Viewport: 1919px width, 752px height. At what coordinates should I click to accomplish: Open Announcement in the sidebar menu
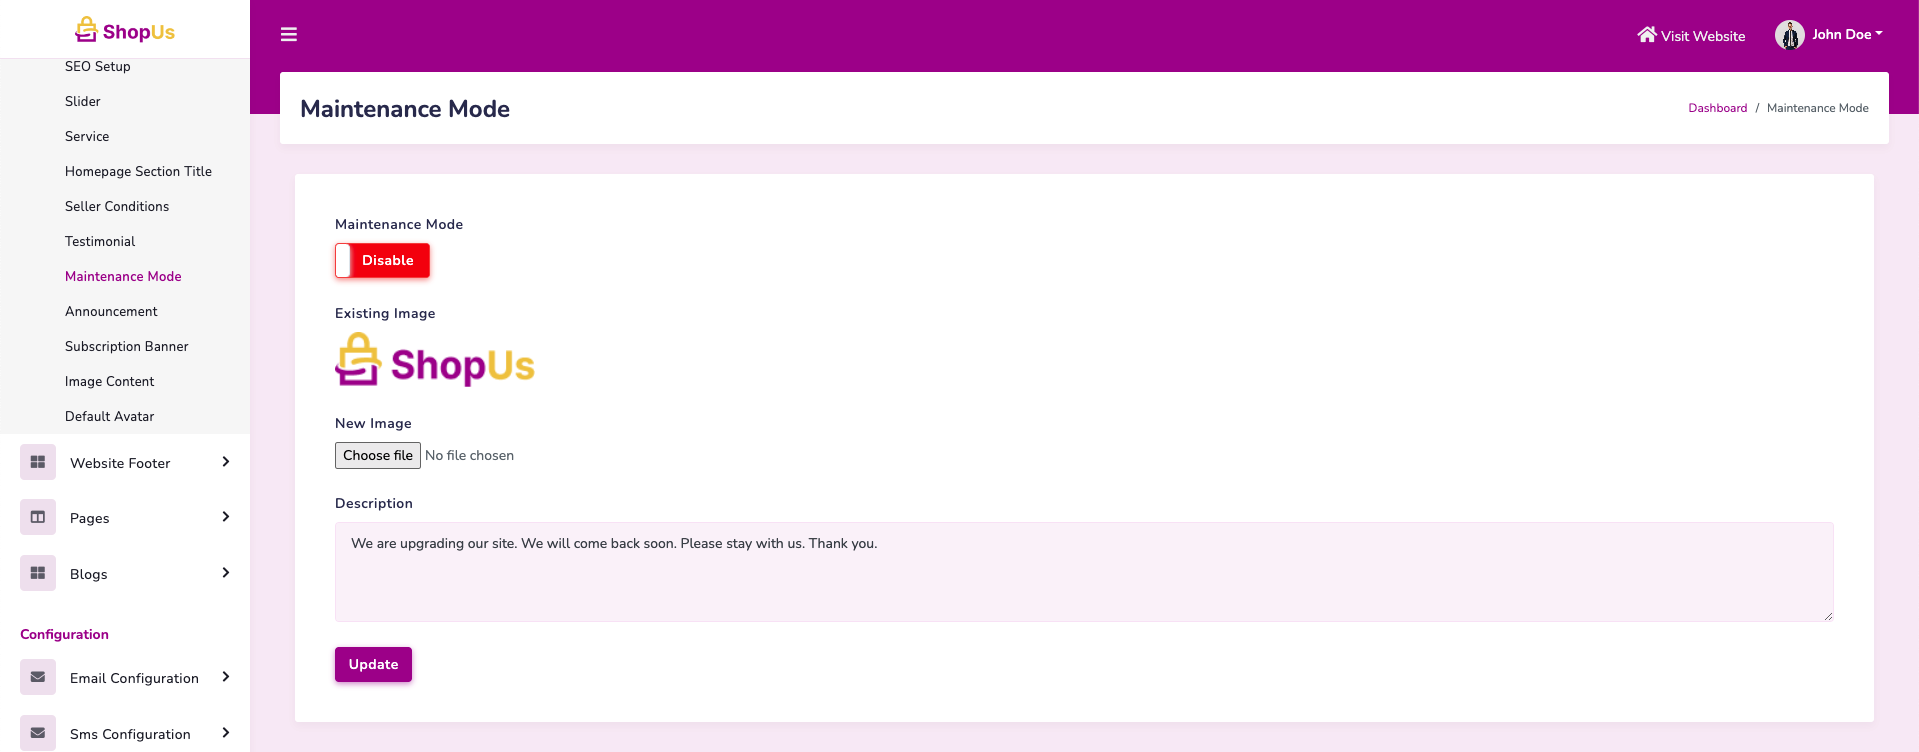coord(111,312)
